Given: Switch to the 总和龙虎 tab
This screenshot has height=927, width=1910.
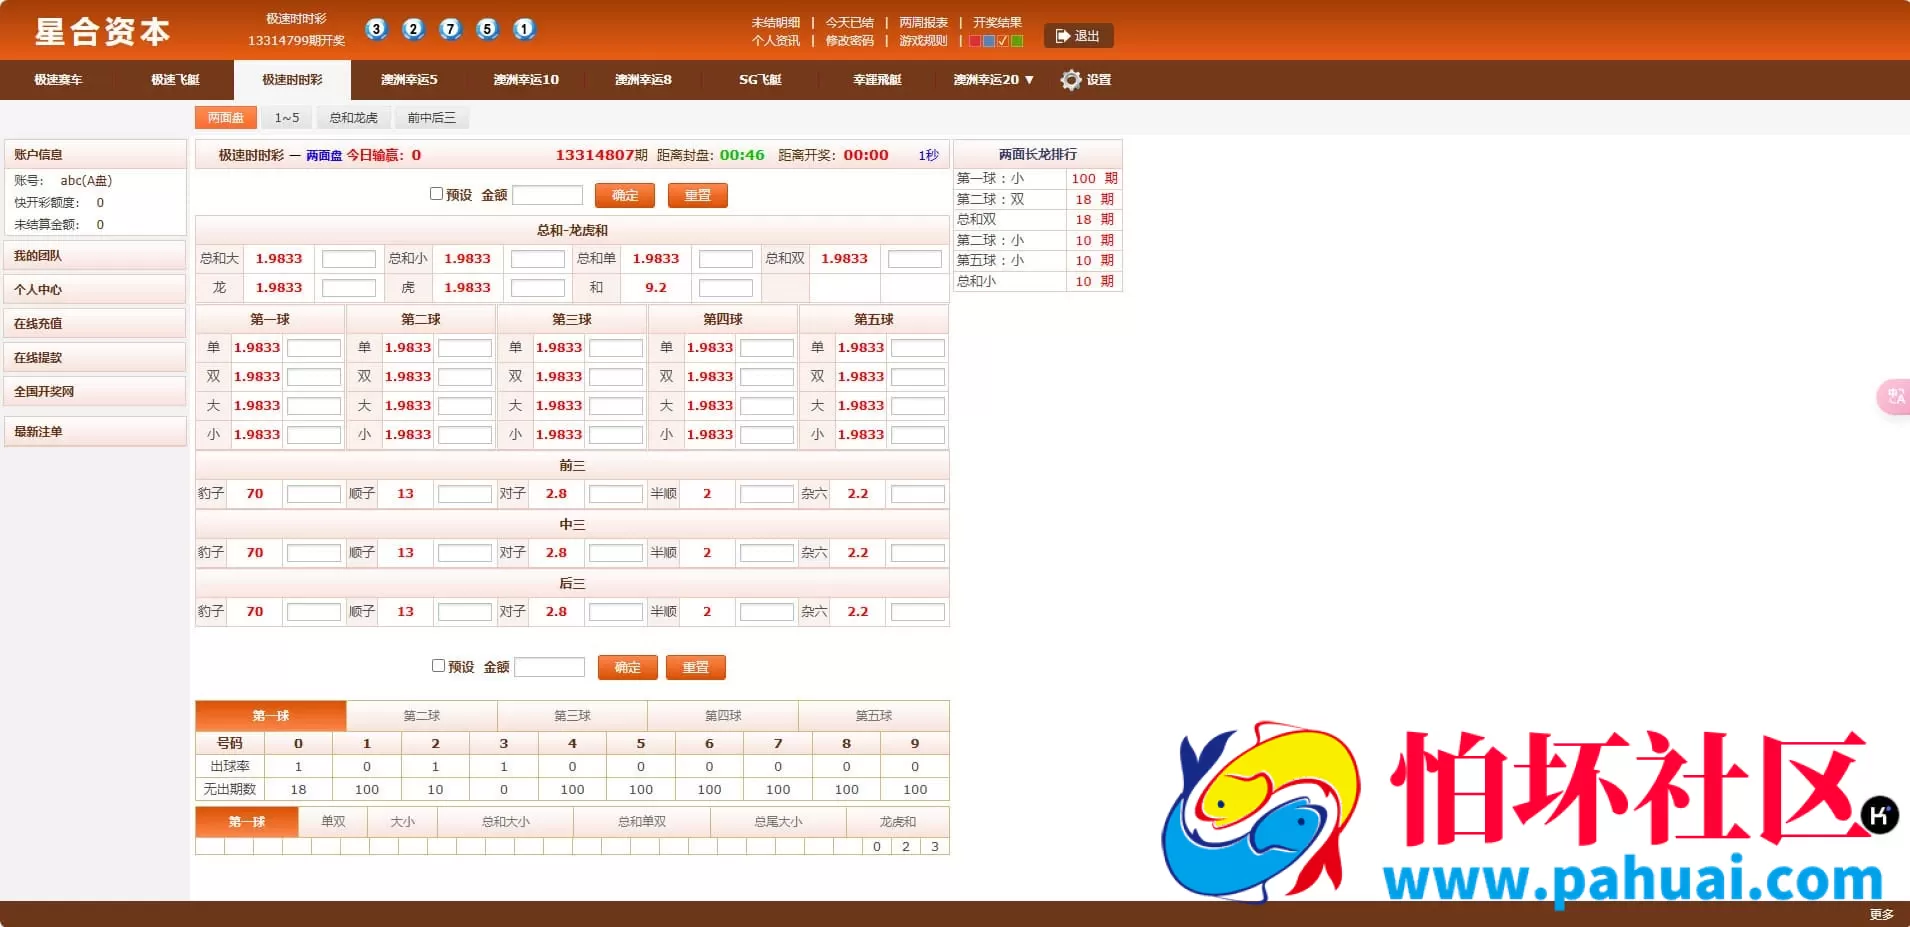Looking at the screenshot, I should click(x=353, y=117).
